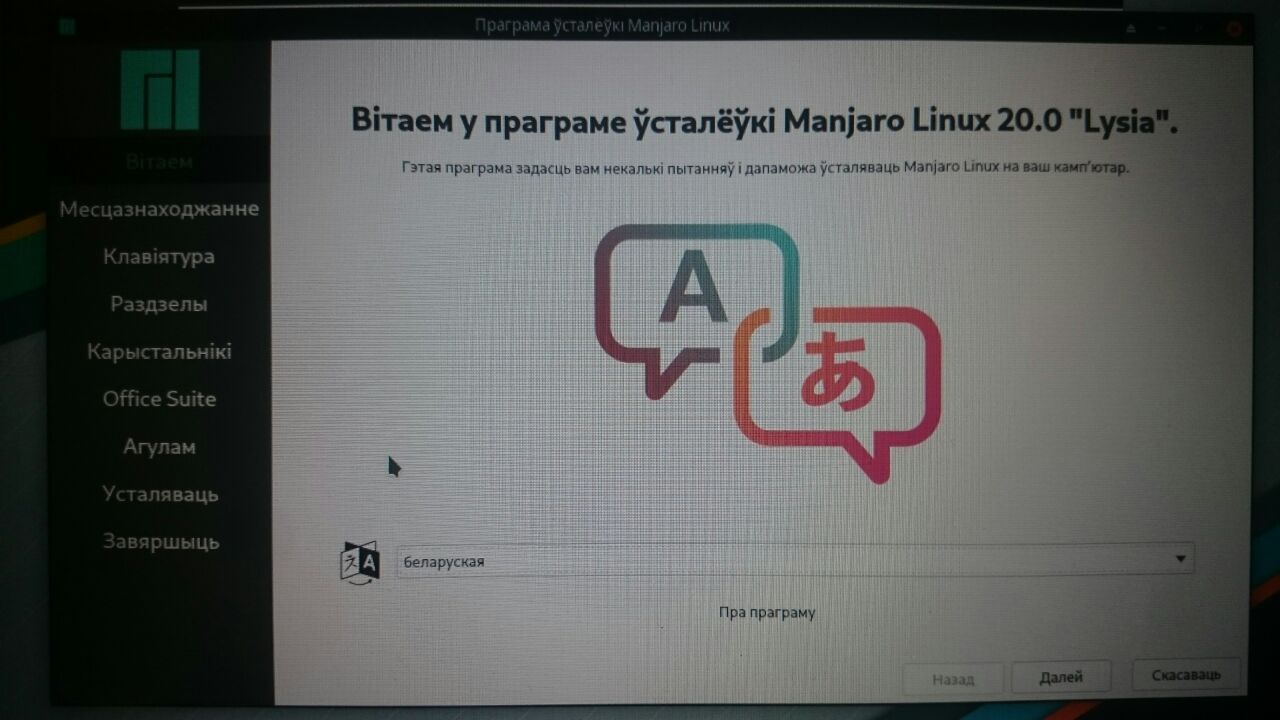
Task: Click the Назад button
Action: click(953, 679)
